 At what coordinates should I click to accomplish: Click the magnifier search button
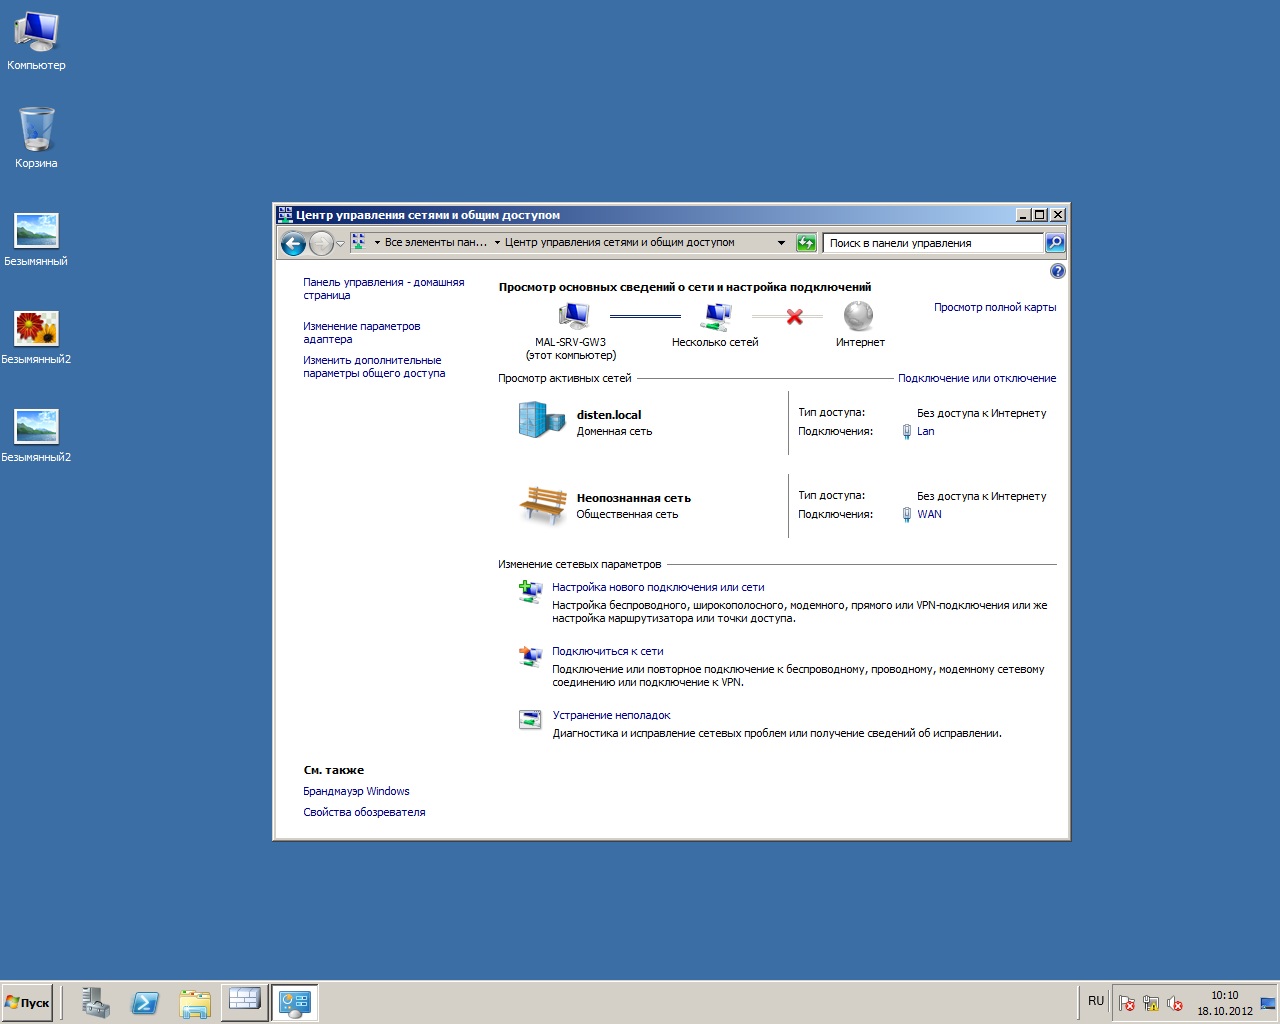(1055, 243)
